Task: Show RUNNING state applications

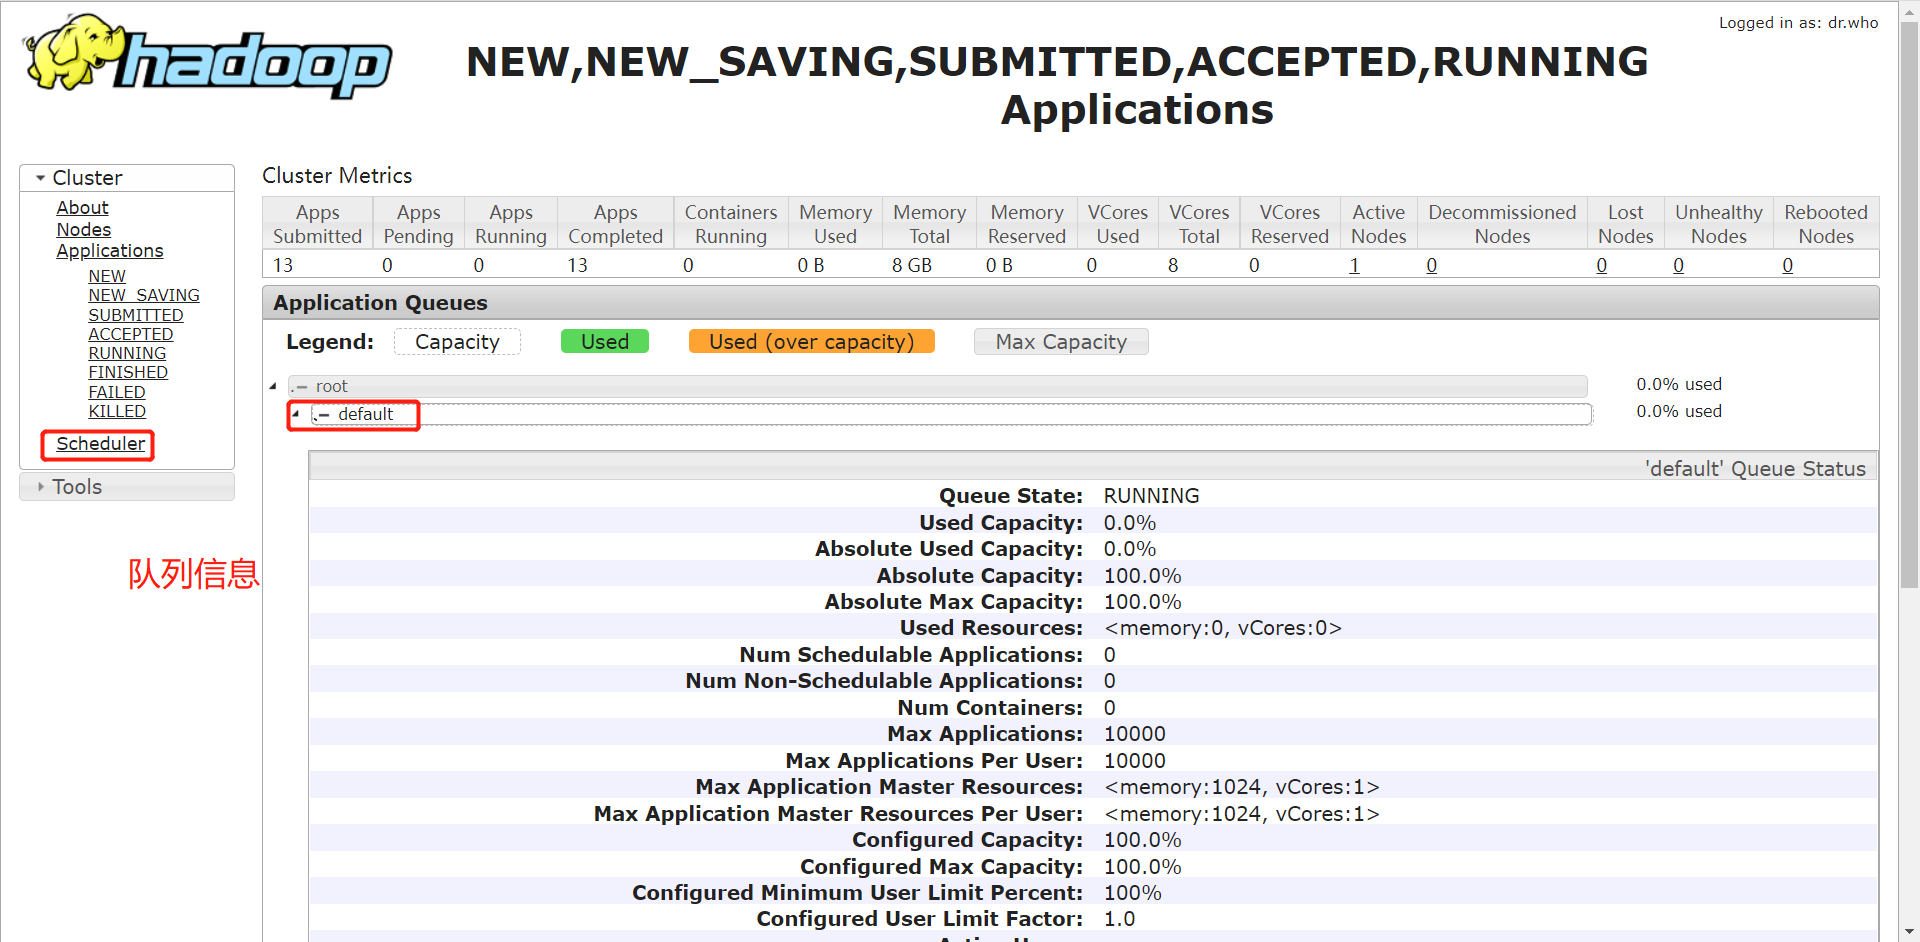Action: (x=127, y=353)
